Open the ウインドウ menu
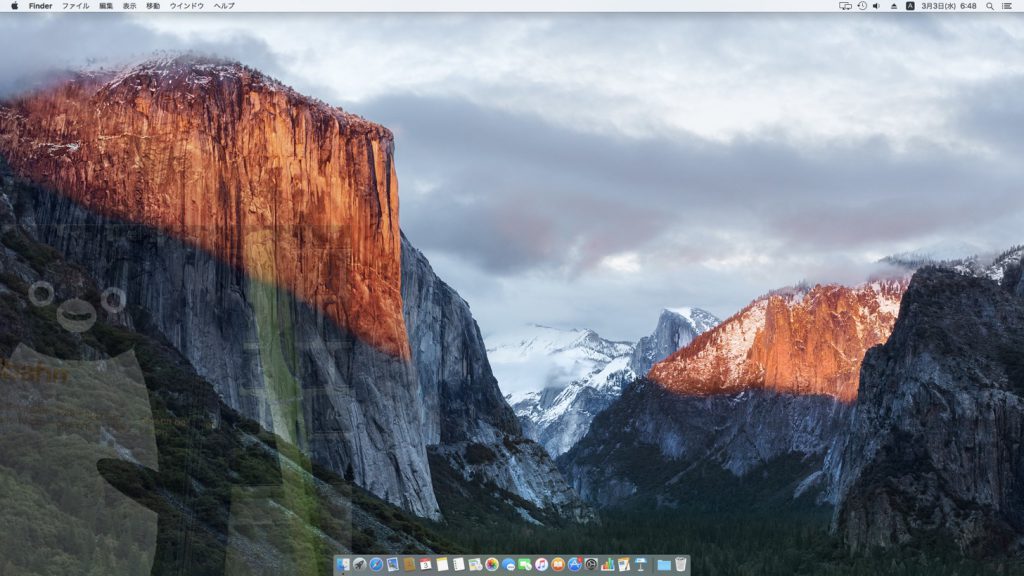This screenshot has height=576, width=1024. pos(187,6)
